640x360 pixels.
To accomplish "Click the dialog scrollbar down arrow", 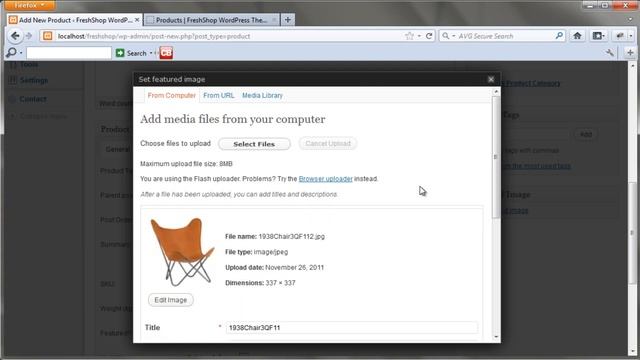I will [x=496, y=337].
